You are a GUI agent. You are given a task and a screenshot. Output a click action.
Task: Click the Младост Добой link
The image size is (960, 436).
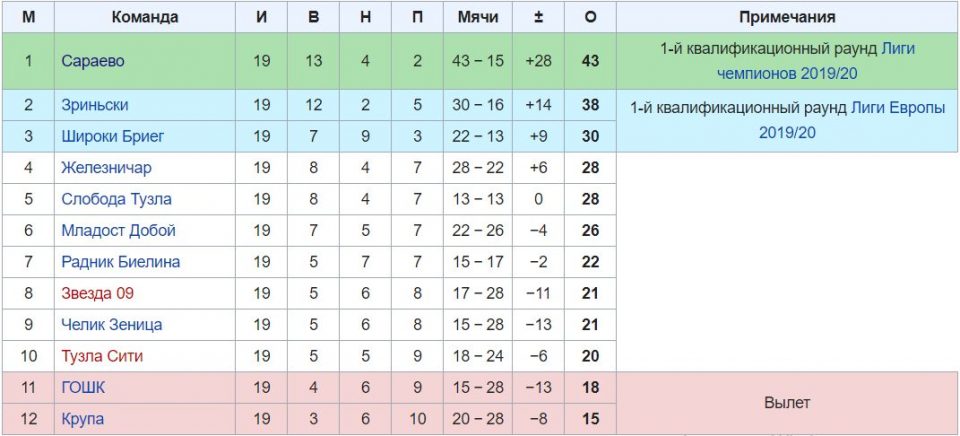pos(118,230)
